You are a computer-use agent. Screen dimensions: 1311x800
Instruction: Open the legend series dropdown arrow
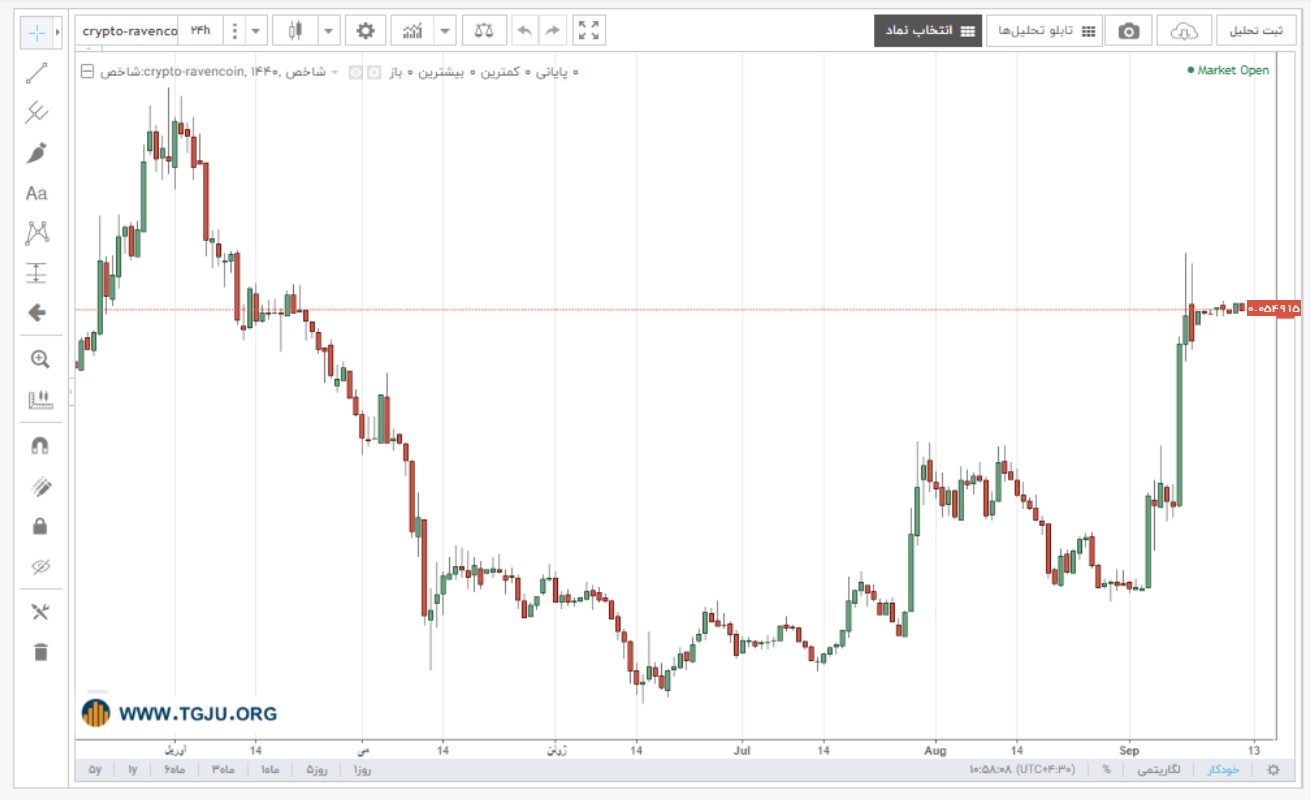point(334,72)
